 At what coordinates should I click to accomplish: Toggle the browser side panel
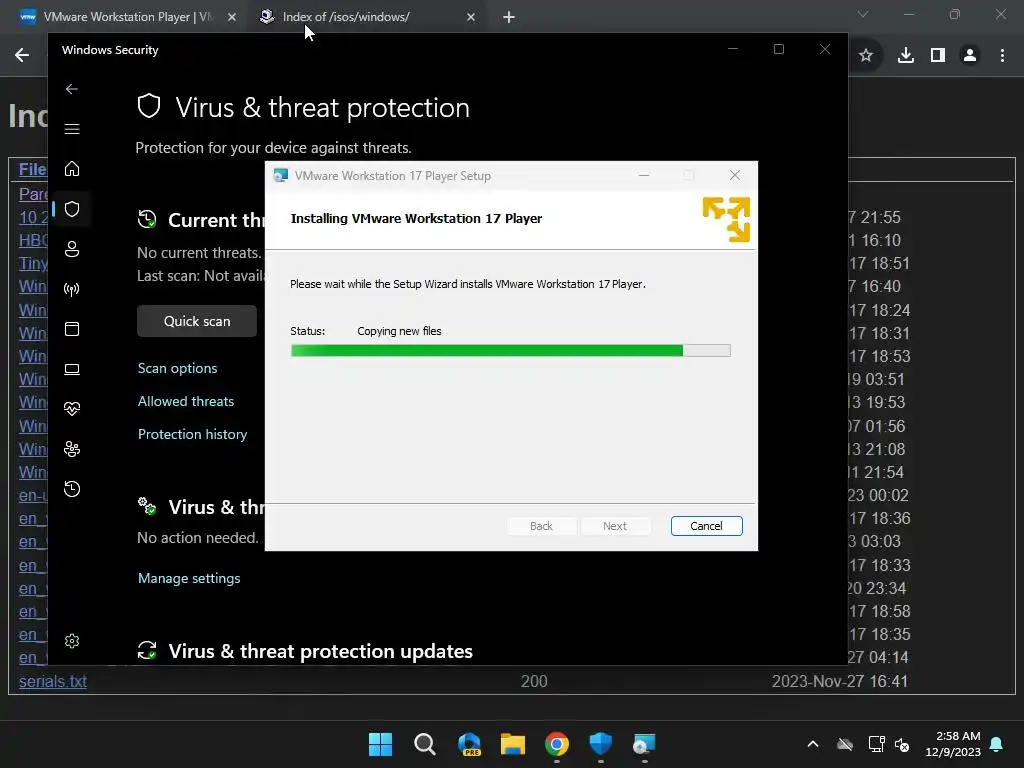(x=938, y=56)
